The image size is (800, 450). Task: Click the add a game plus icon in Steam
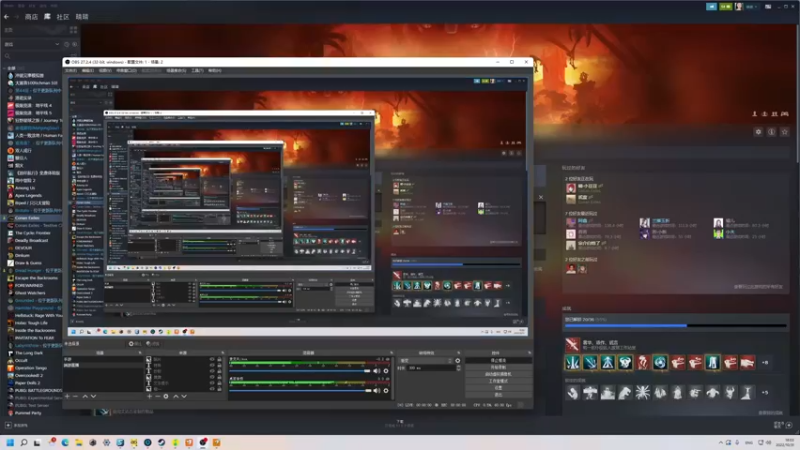pos(8,425)
